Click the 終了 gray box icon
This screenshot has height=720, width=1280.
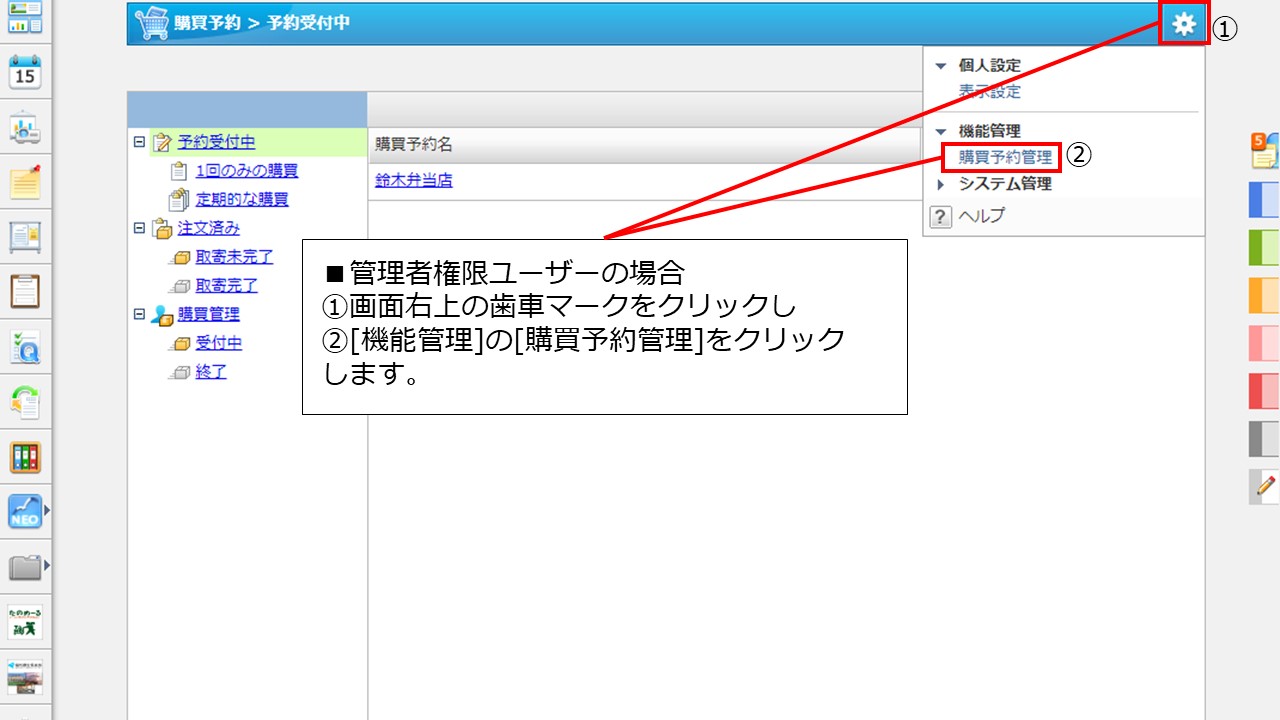(x=180, y=372)
